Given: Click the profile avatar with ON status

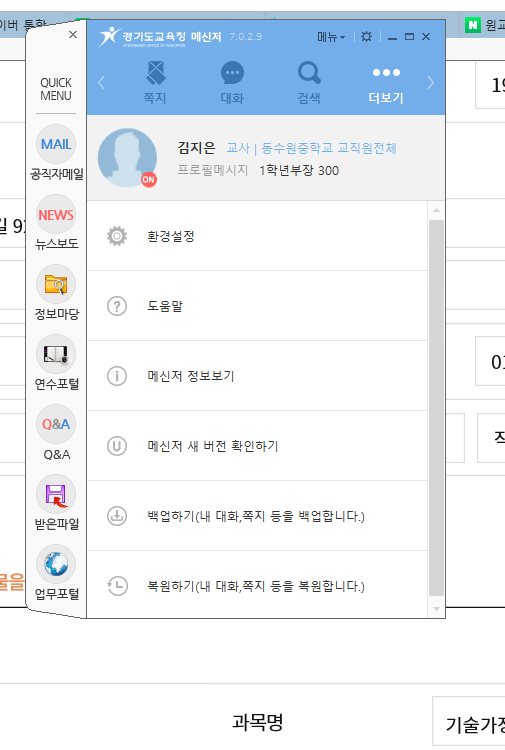Looking at the screenshot, I should click(127, 158).
